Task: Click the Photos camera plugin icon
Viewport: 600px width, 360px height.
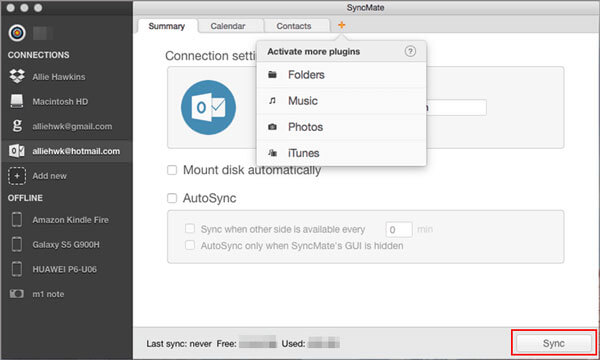Action: 272,127
